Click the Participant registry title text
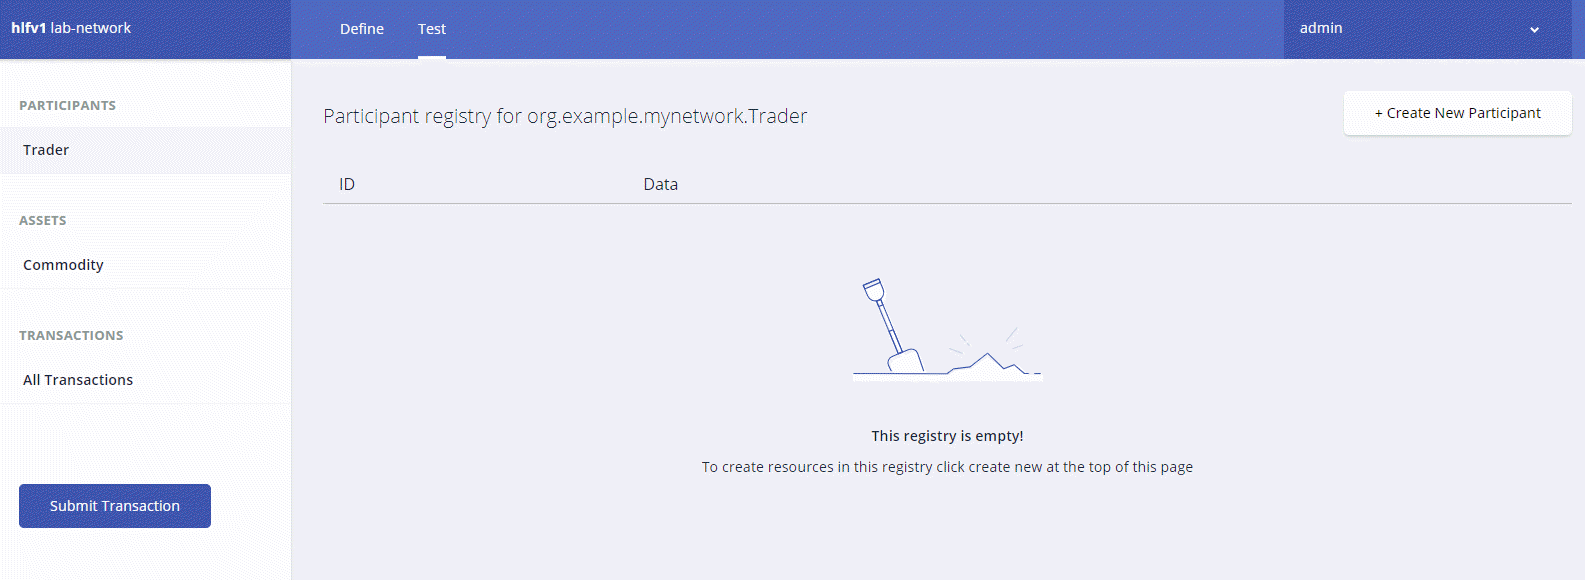The width and height of the screenshot is (1585, 580). [x=565, y=116]
